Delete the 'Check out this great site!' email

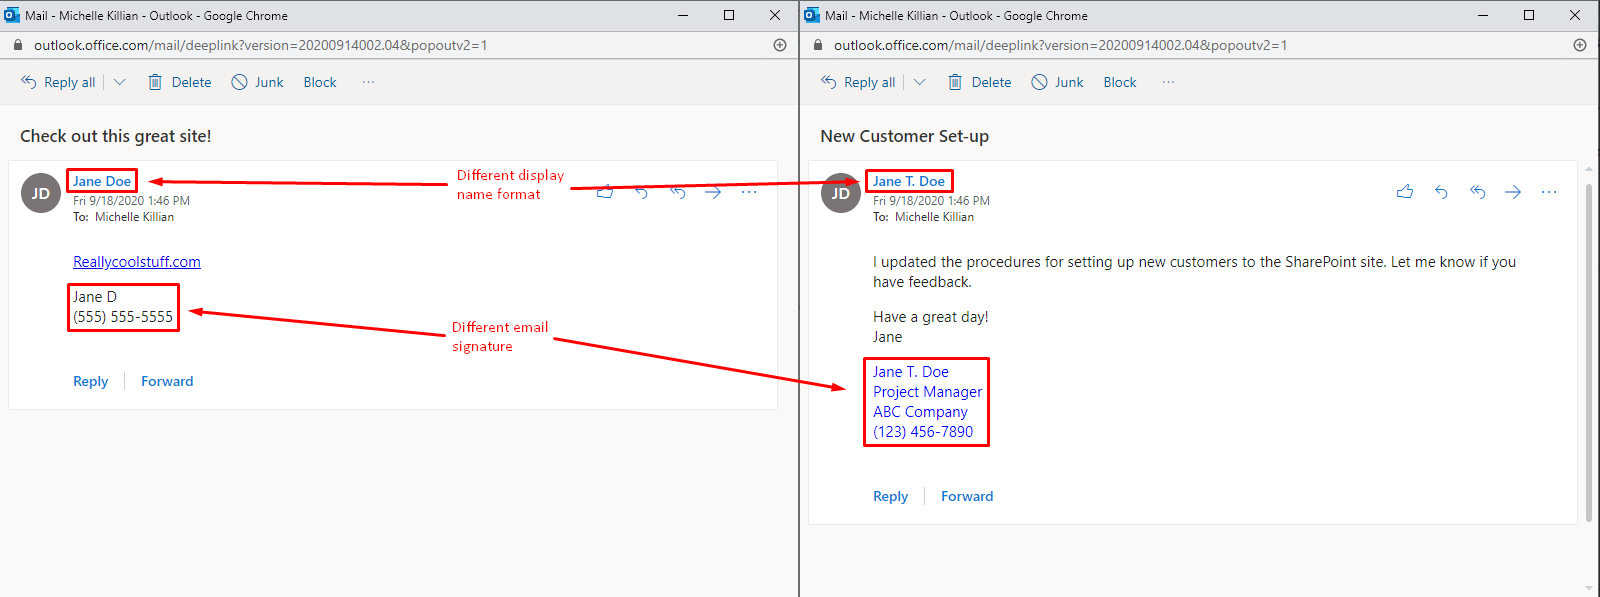[x=180, y=82]
